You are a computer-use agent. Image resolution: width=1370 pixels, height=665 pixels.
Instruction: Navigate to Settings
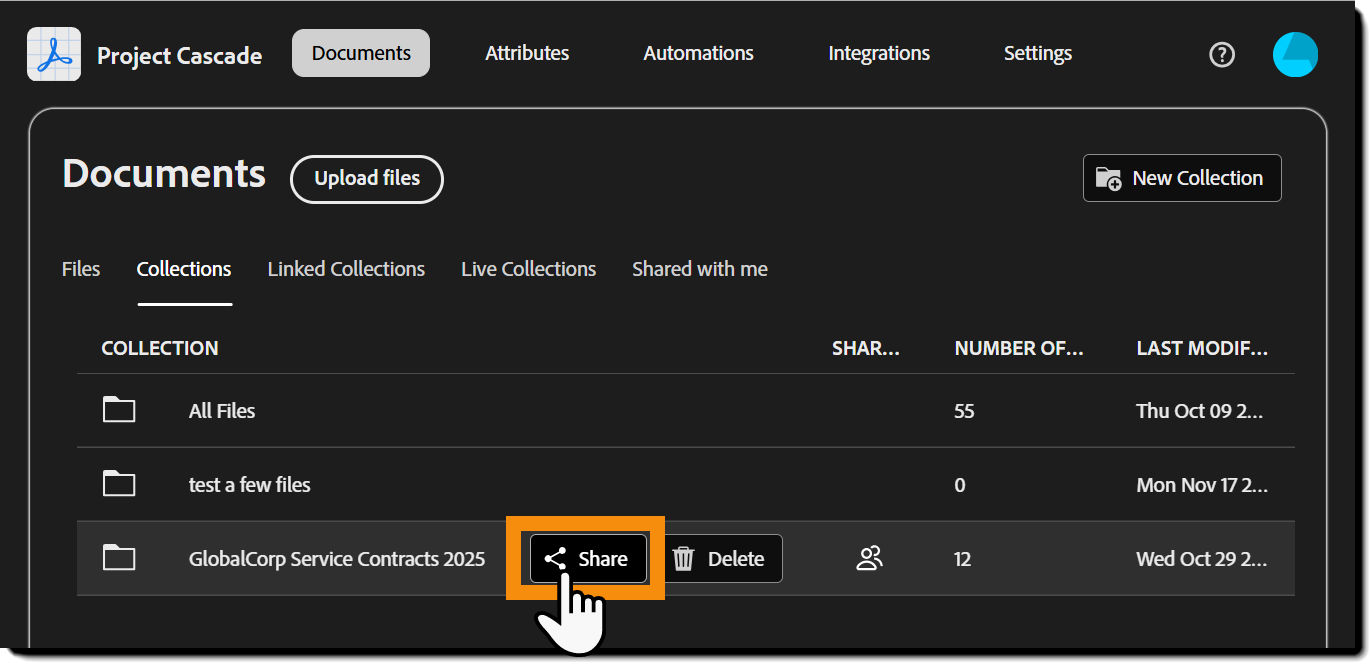click(1037, 53)
